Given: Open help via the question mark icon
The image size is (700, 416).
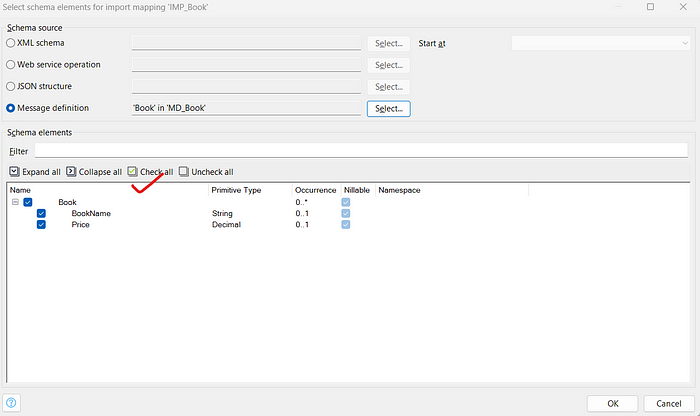Looking at the screenshot, I should (x=12, y=402).
